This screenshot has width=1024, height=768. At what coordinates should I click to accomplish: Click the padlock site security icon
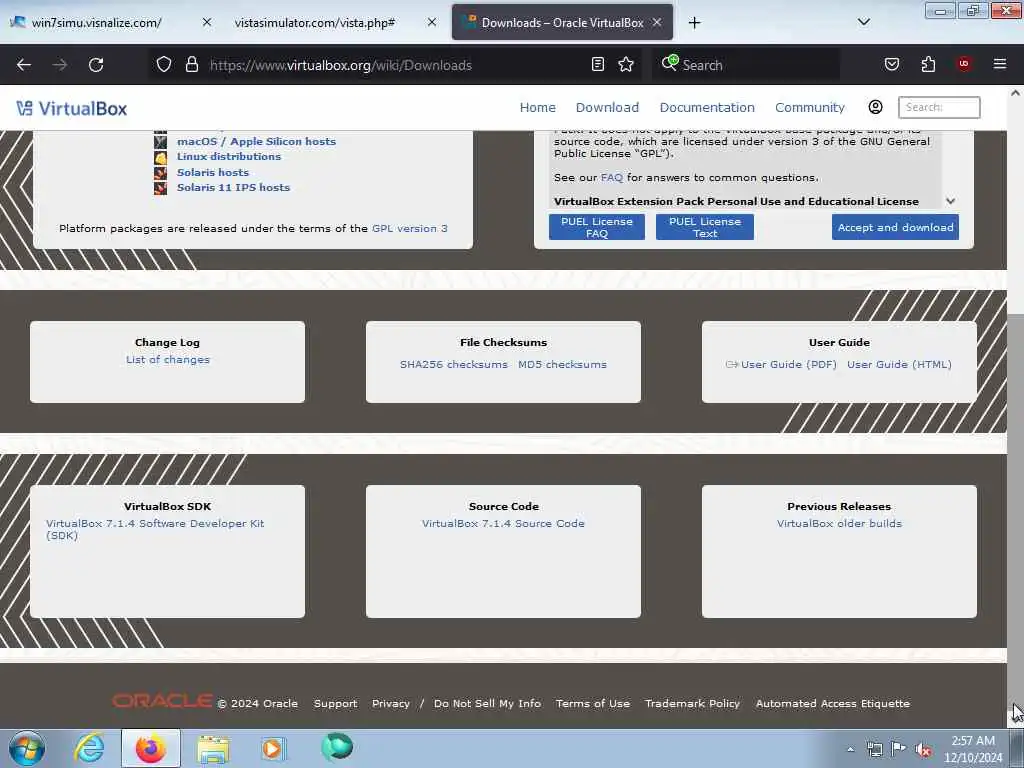(191, 64)
